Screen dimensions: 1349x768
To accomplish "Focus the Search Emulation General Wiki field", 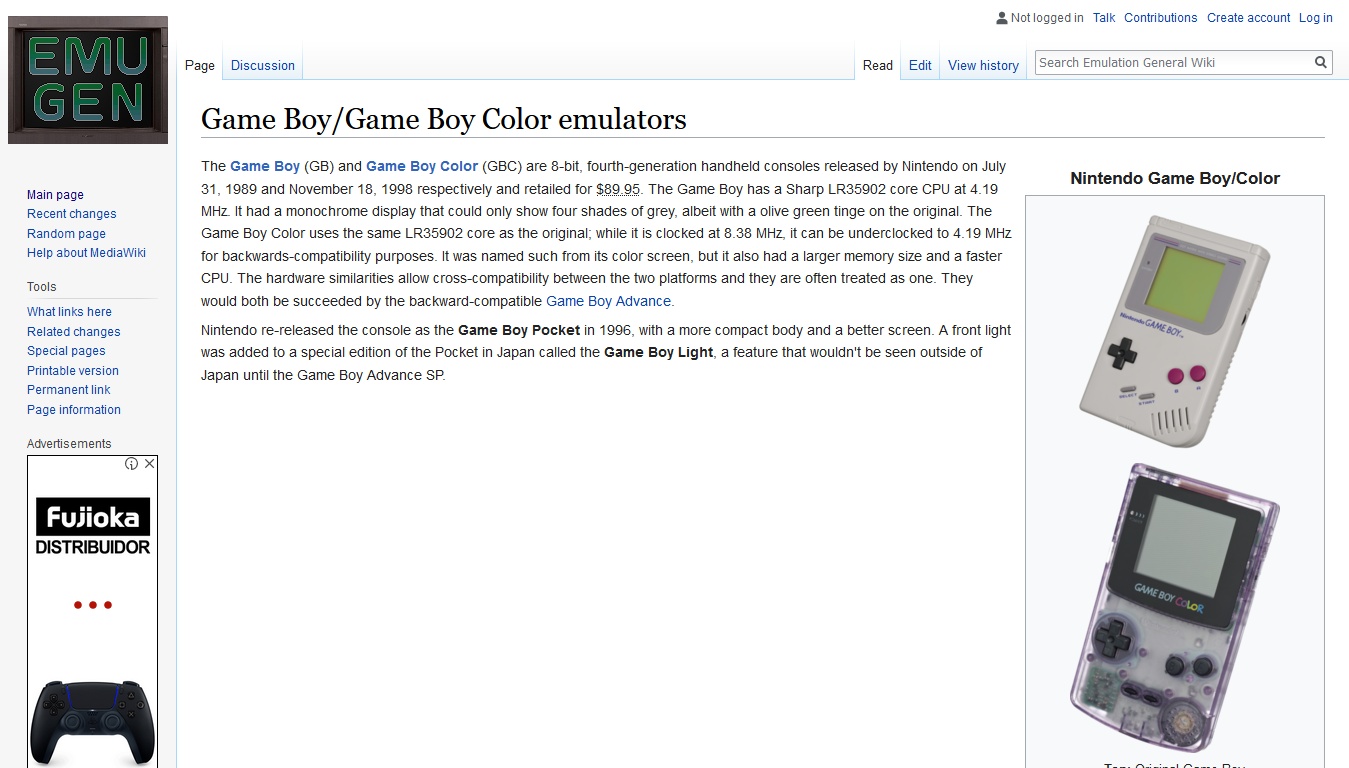I will click(x=1174, y=62).
